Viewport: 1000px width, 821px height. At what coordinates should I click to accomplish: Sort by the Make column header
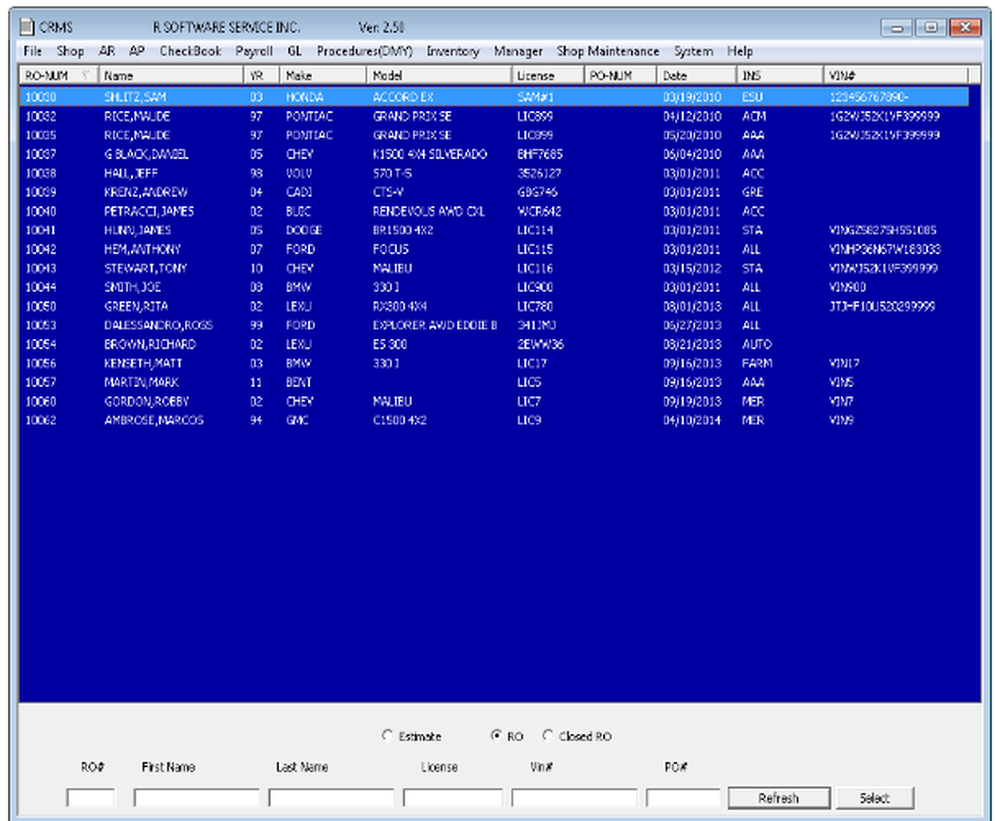323,75
